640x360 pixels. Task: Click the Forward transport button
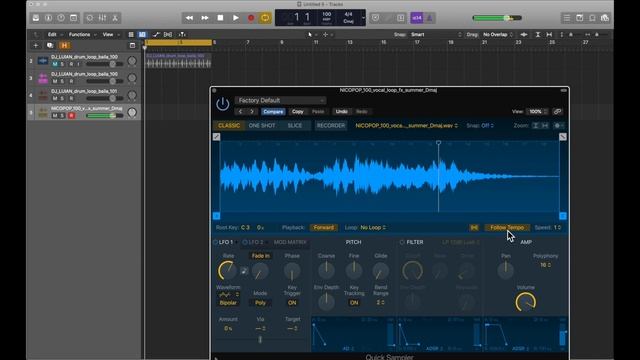point(204,18)
